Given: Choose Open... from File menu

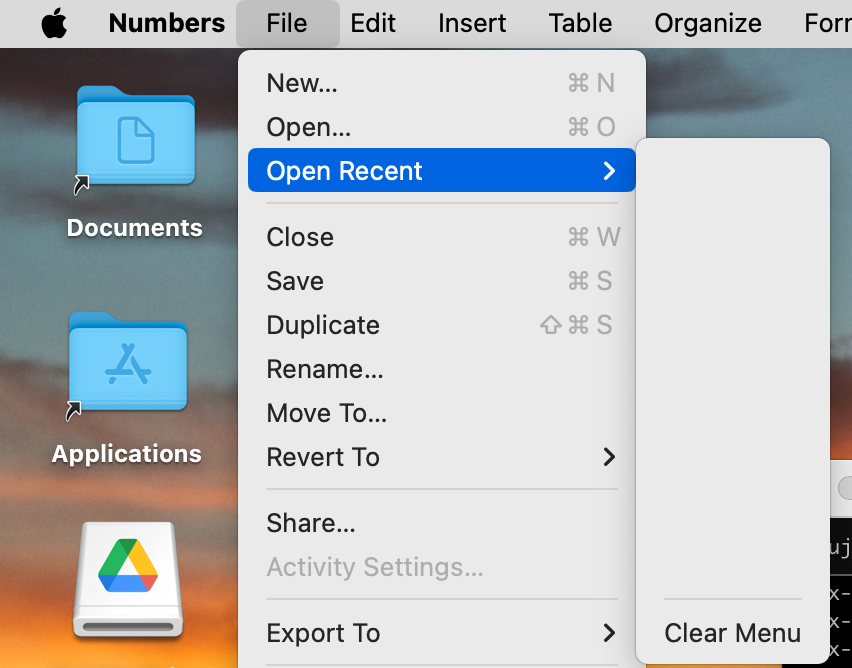Looking at the screenshot, I should 308,128.
